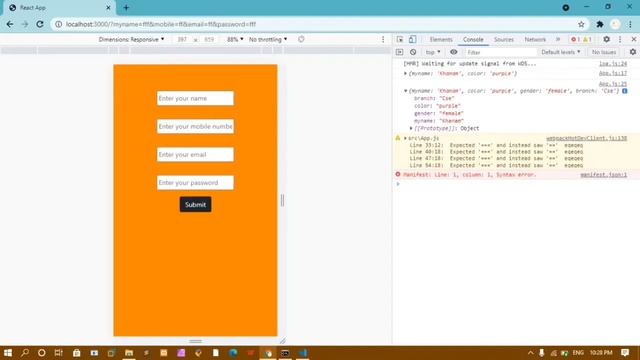The height and width of the screenshot is (360, 640).
Task: Open the extensions puzzle icon
Action: pyautogui.click(x=600, y=24)
